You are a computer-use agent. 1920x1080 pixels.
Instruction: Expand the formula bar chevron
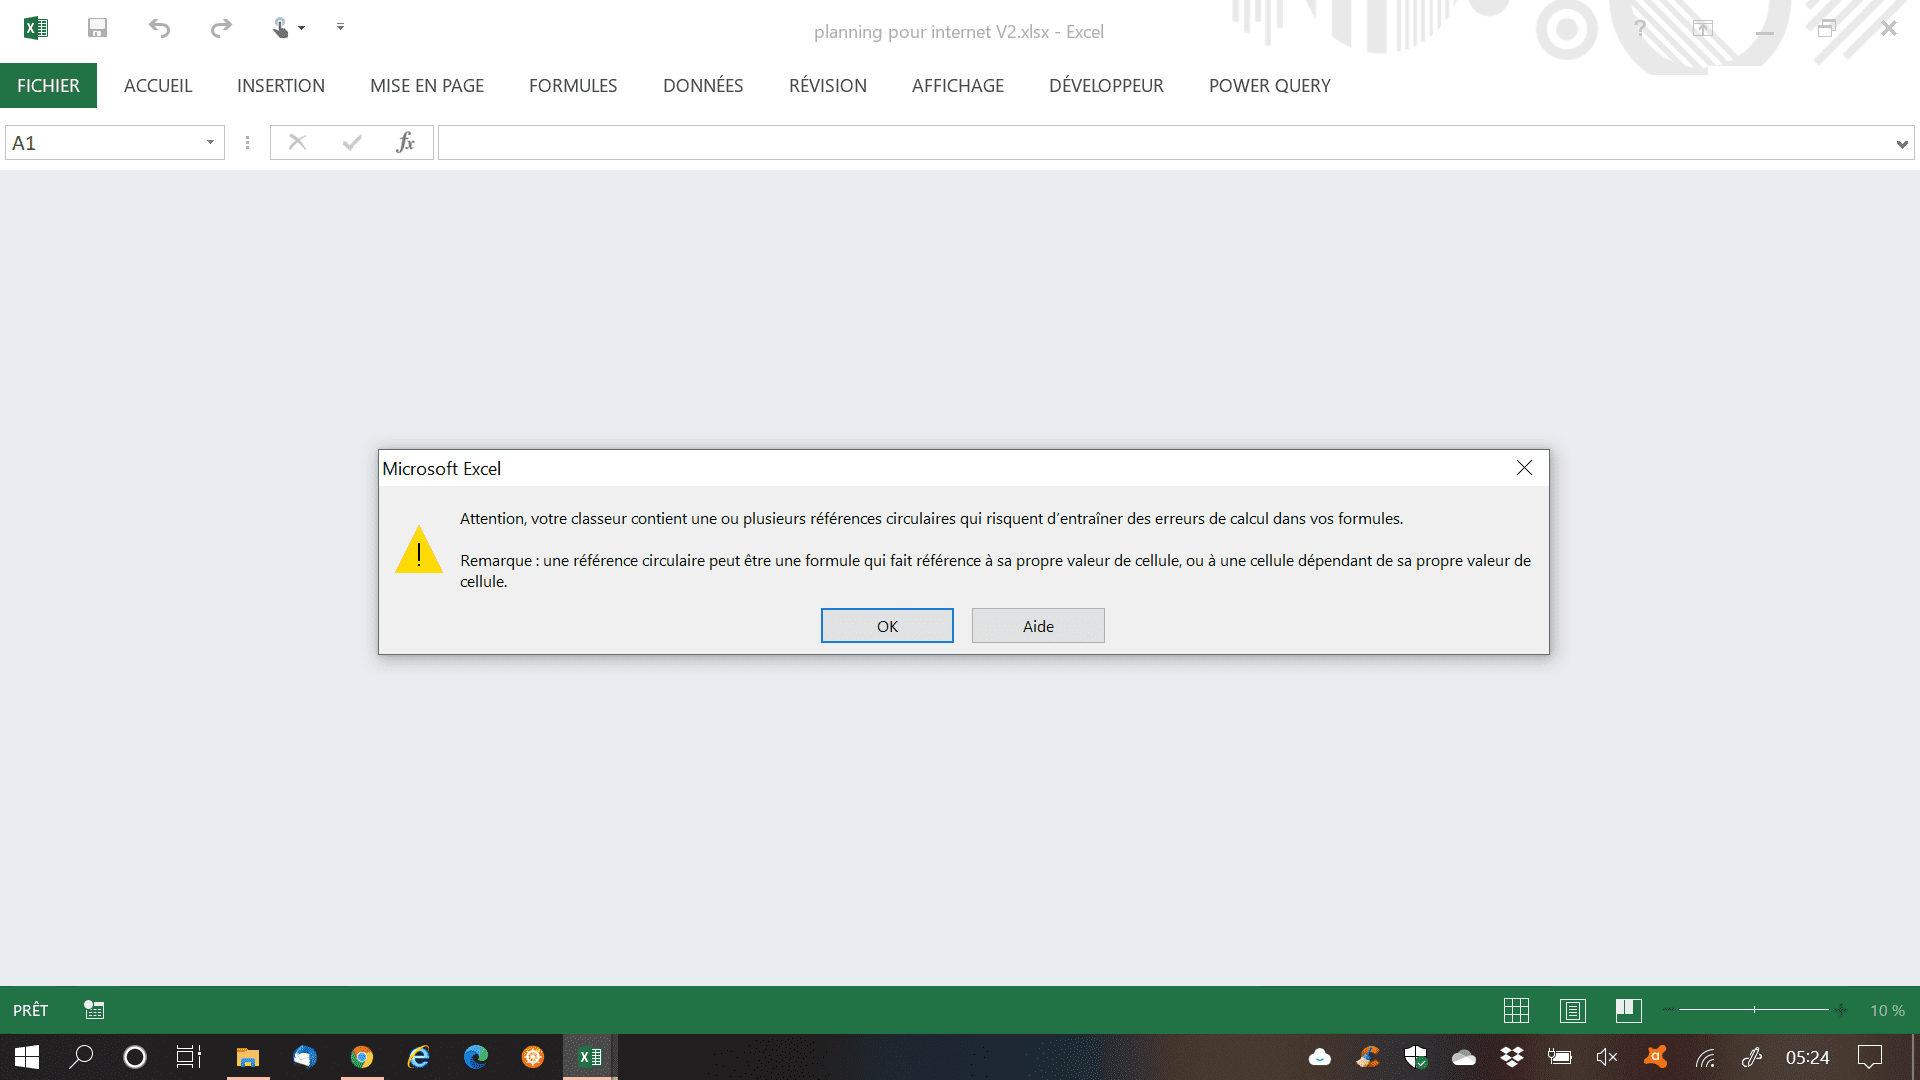pos(1901,144)
